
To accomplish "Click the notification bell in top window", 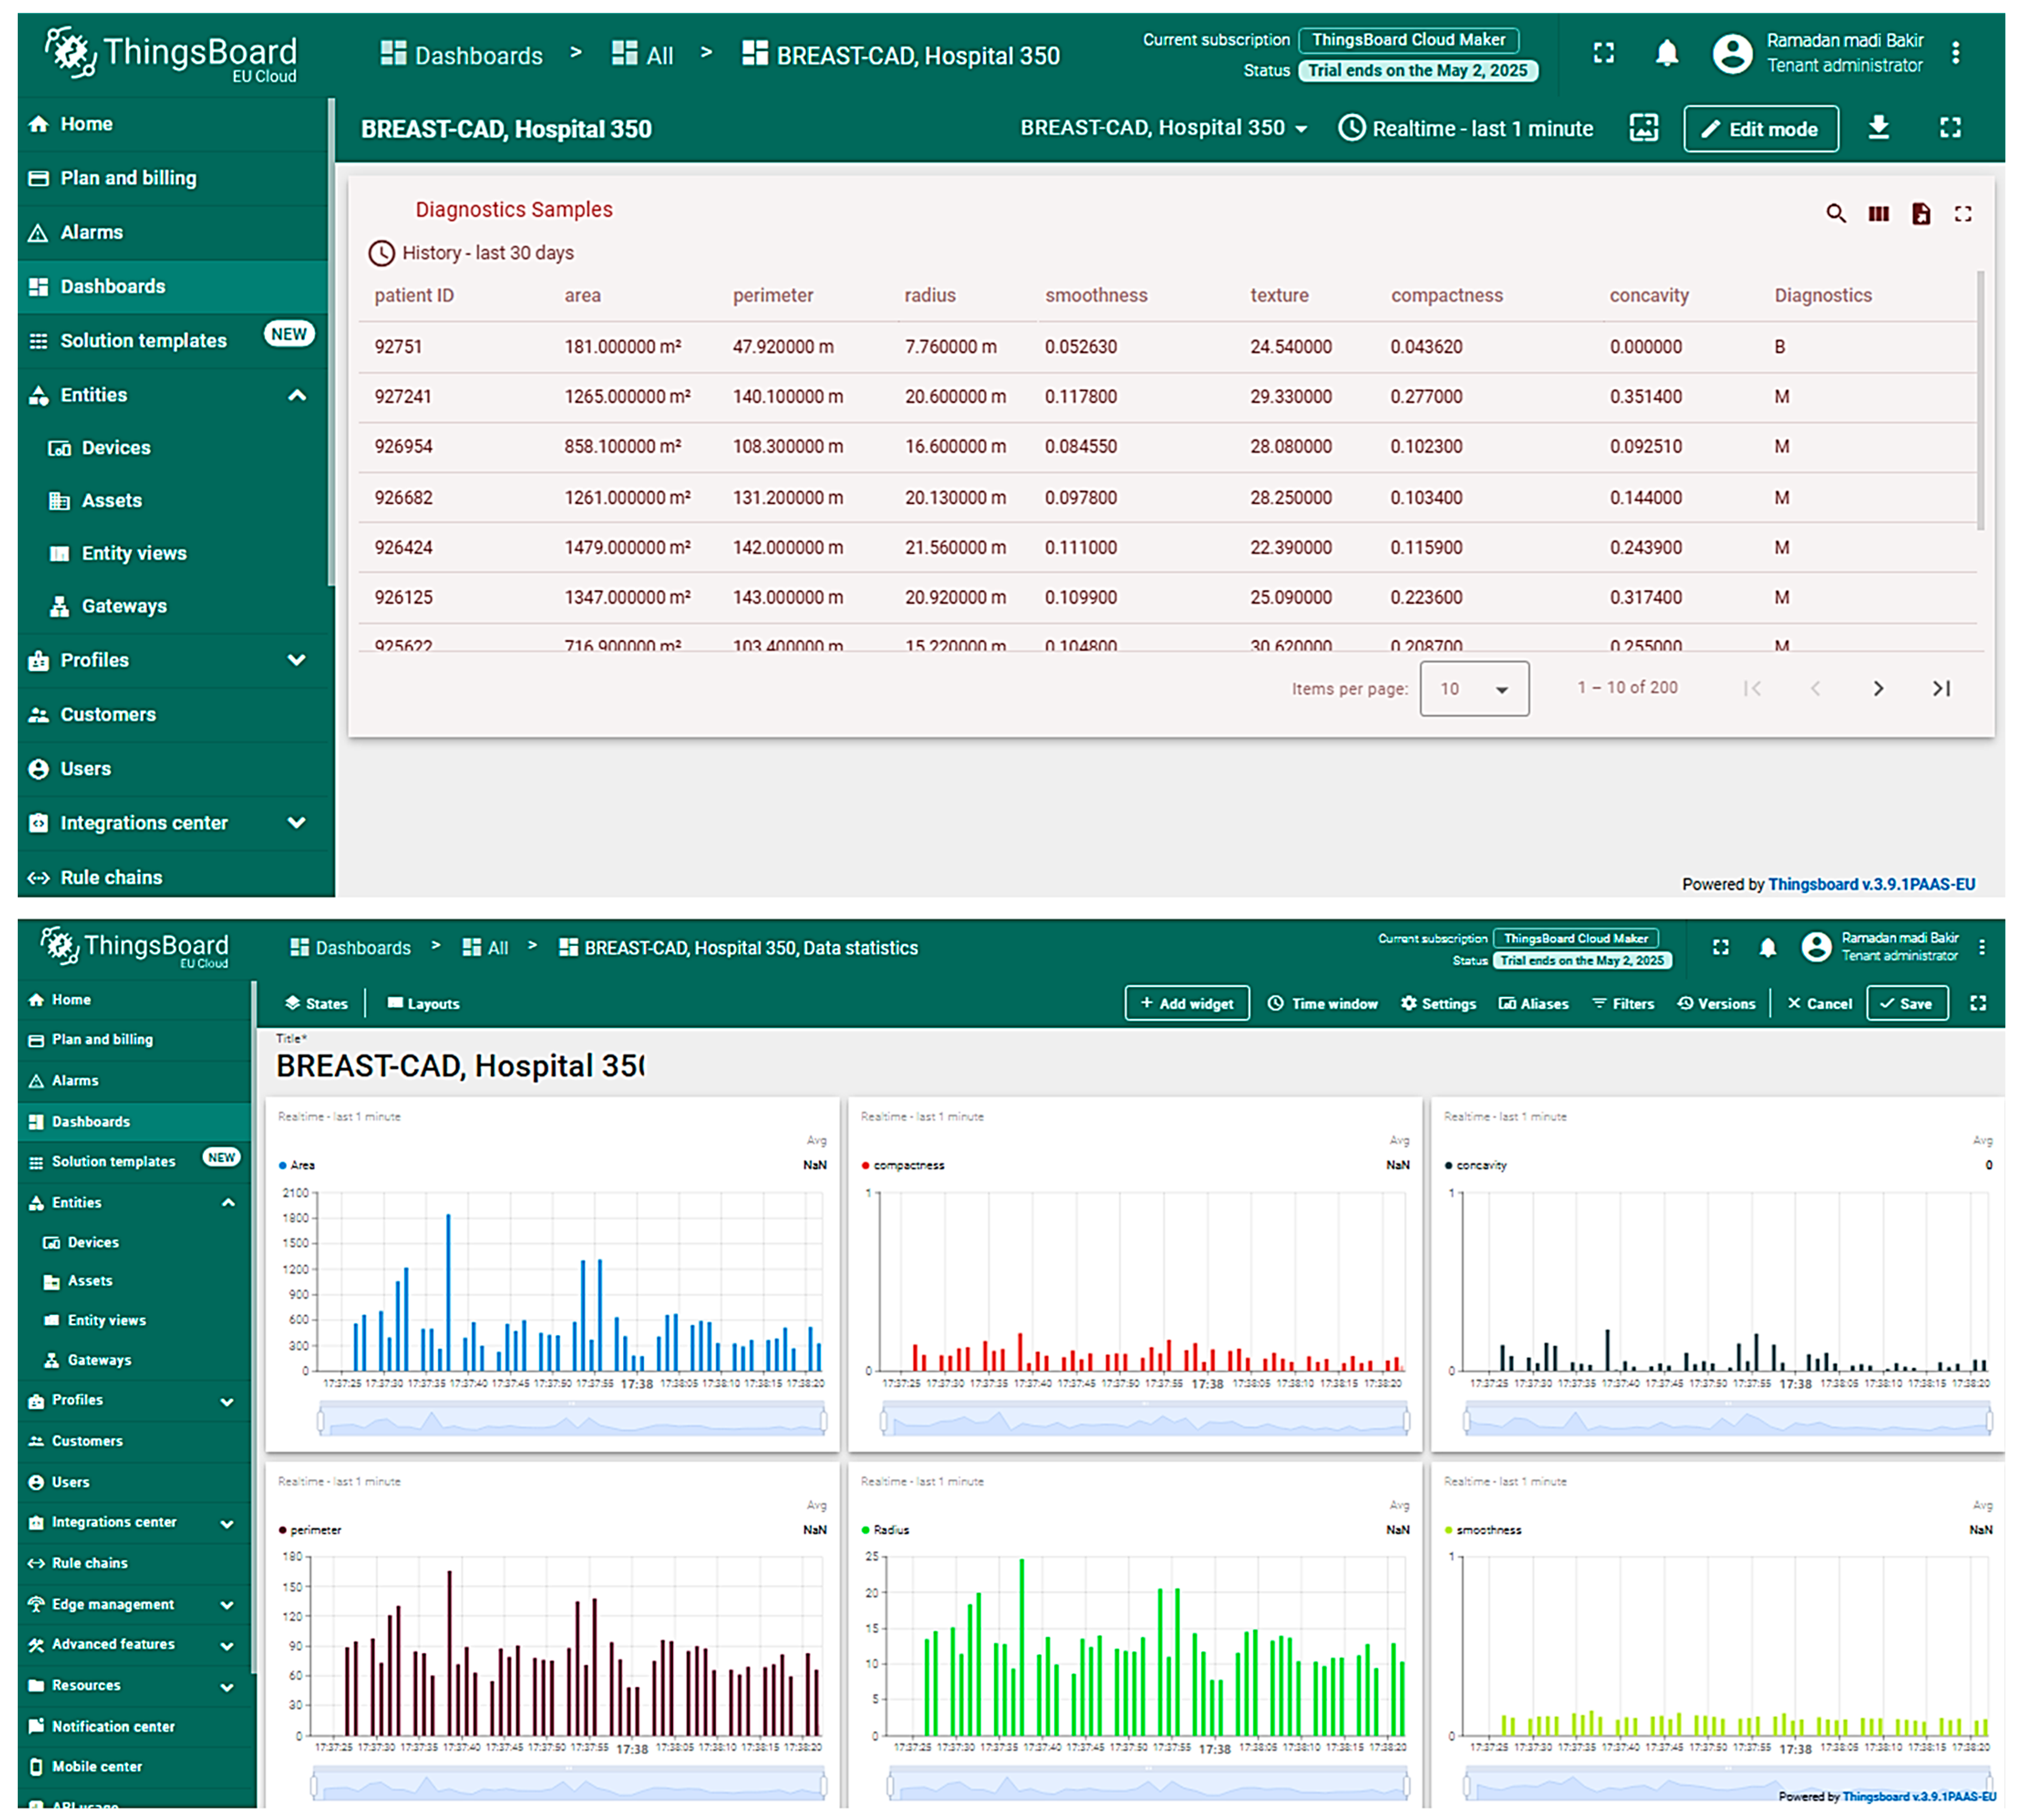I will tap(1666, 53).
